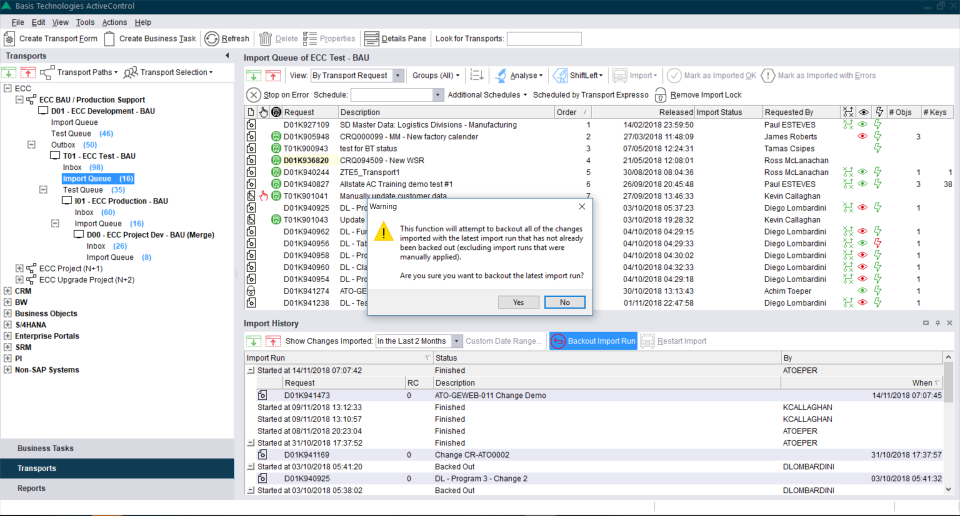960x516 pixels.
Task: Open the File menu
Action: 18,22
